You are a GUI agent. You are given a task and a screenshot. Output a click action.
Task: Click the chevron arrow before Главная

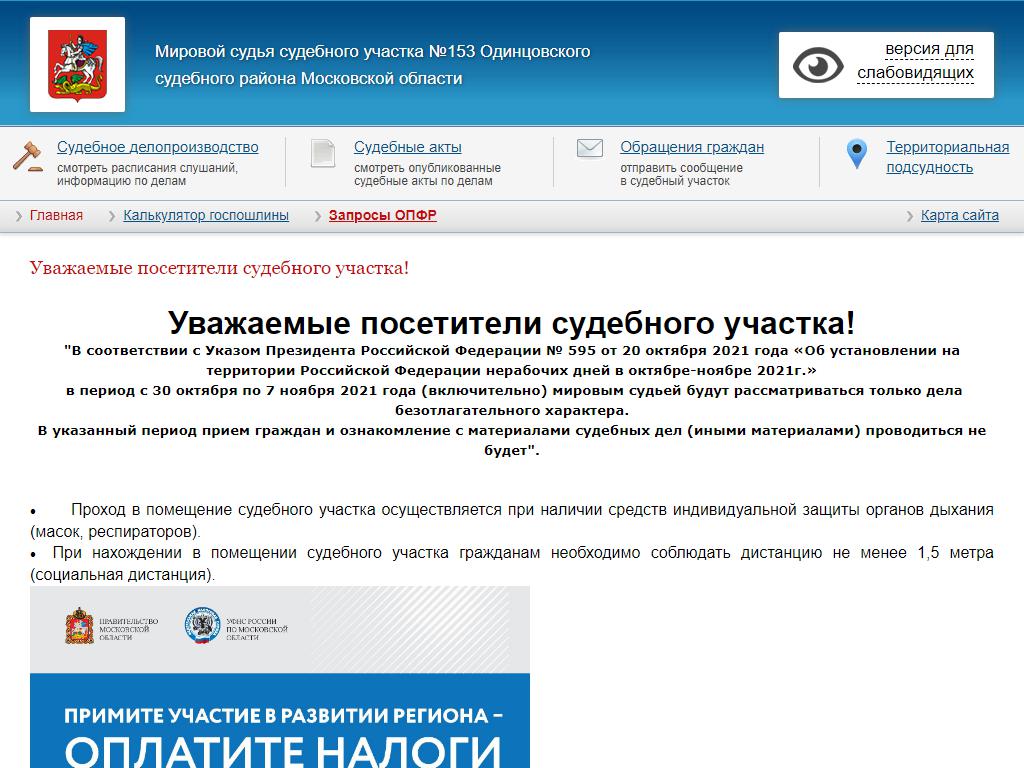coord(19,216)
